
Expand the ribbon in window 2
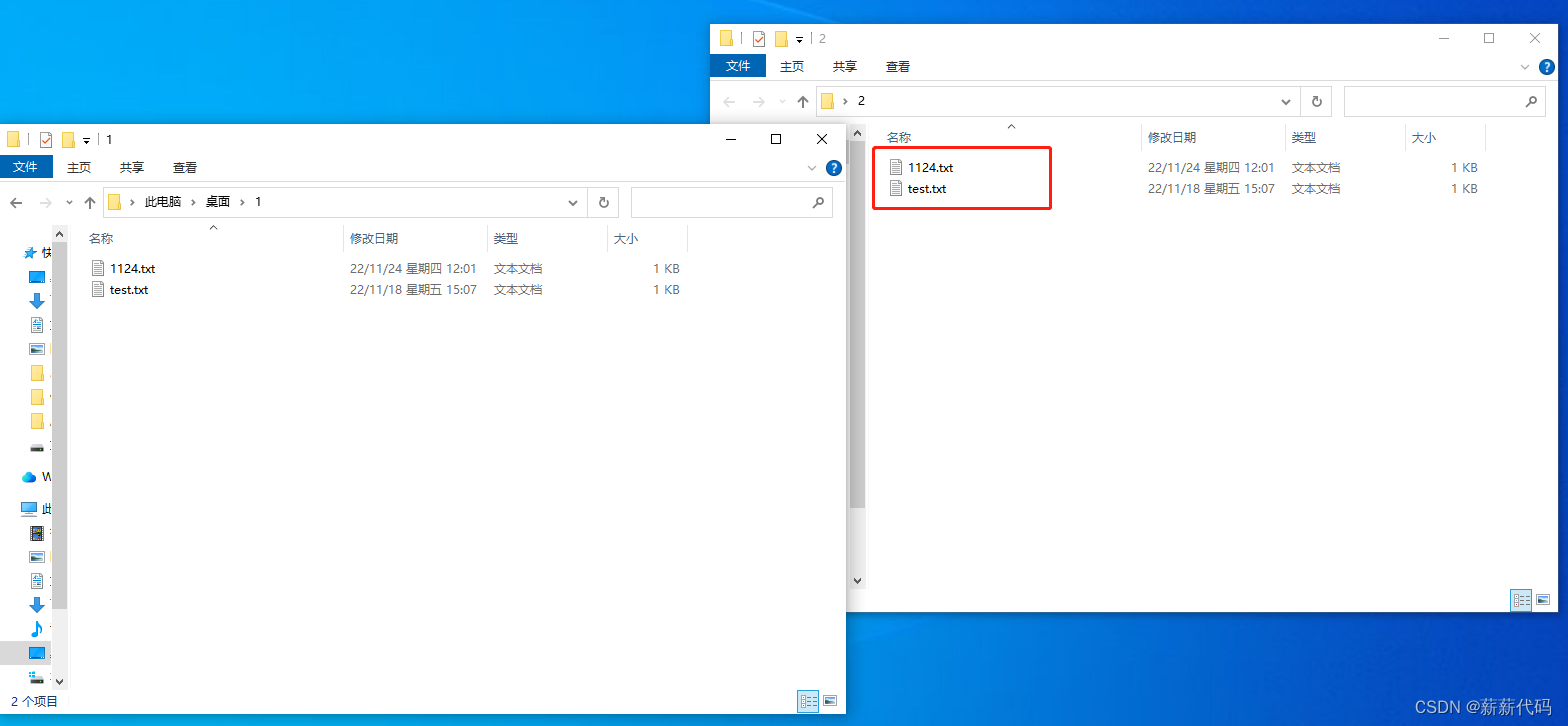1525,67
